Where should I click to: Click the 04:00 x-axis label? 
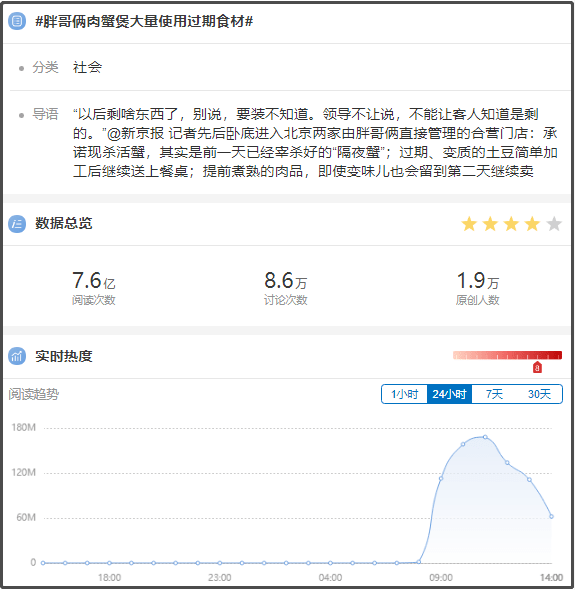click(x=330, y=578)
